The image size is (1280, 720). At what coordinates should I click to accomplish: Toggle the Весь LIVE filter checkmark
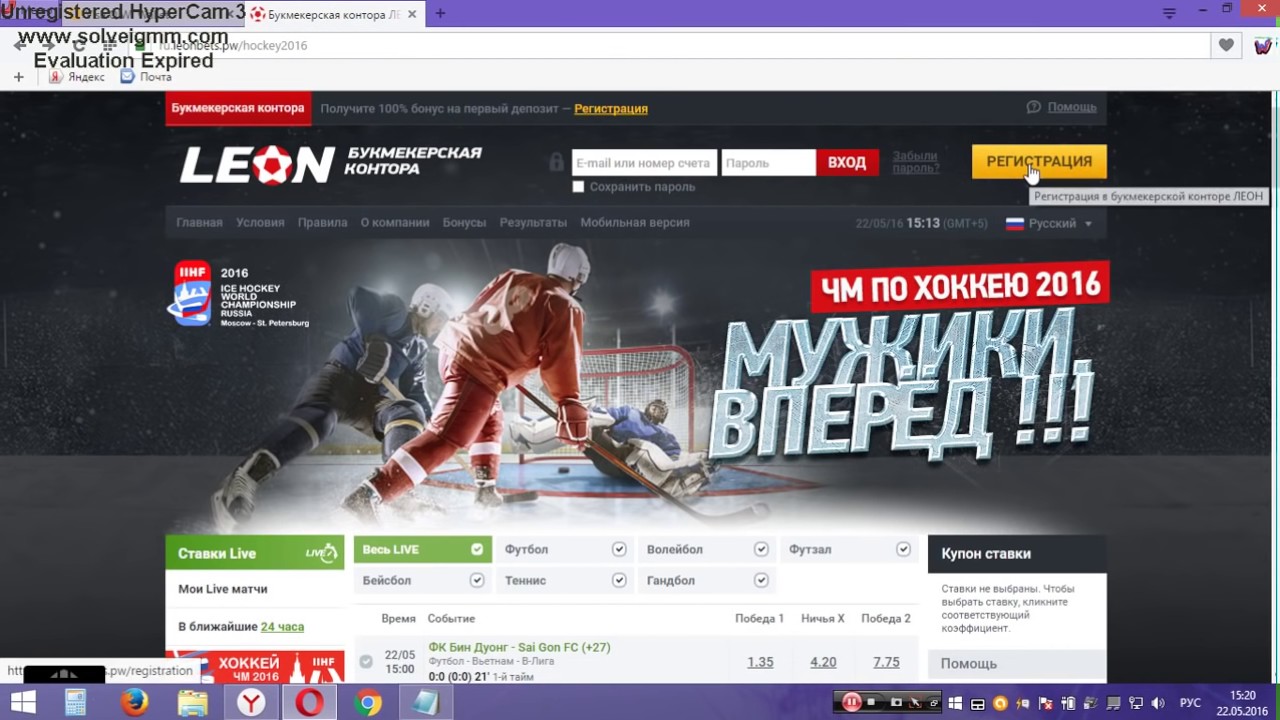[x=477, y=549]
